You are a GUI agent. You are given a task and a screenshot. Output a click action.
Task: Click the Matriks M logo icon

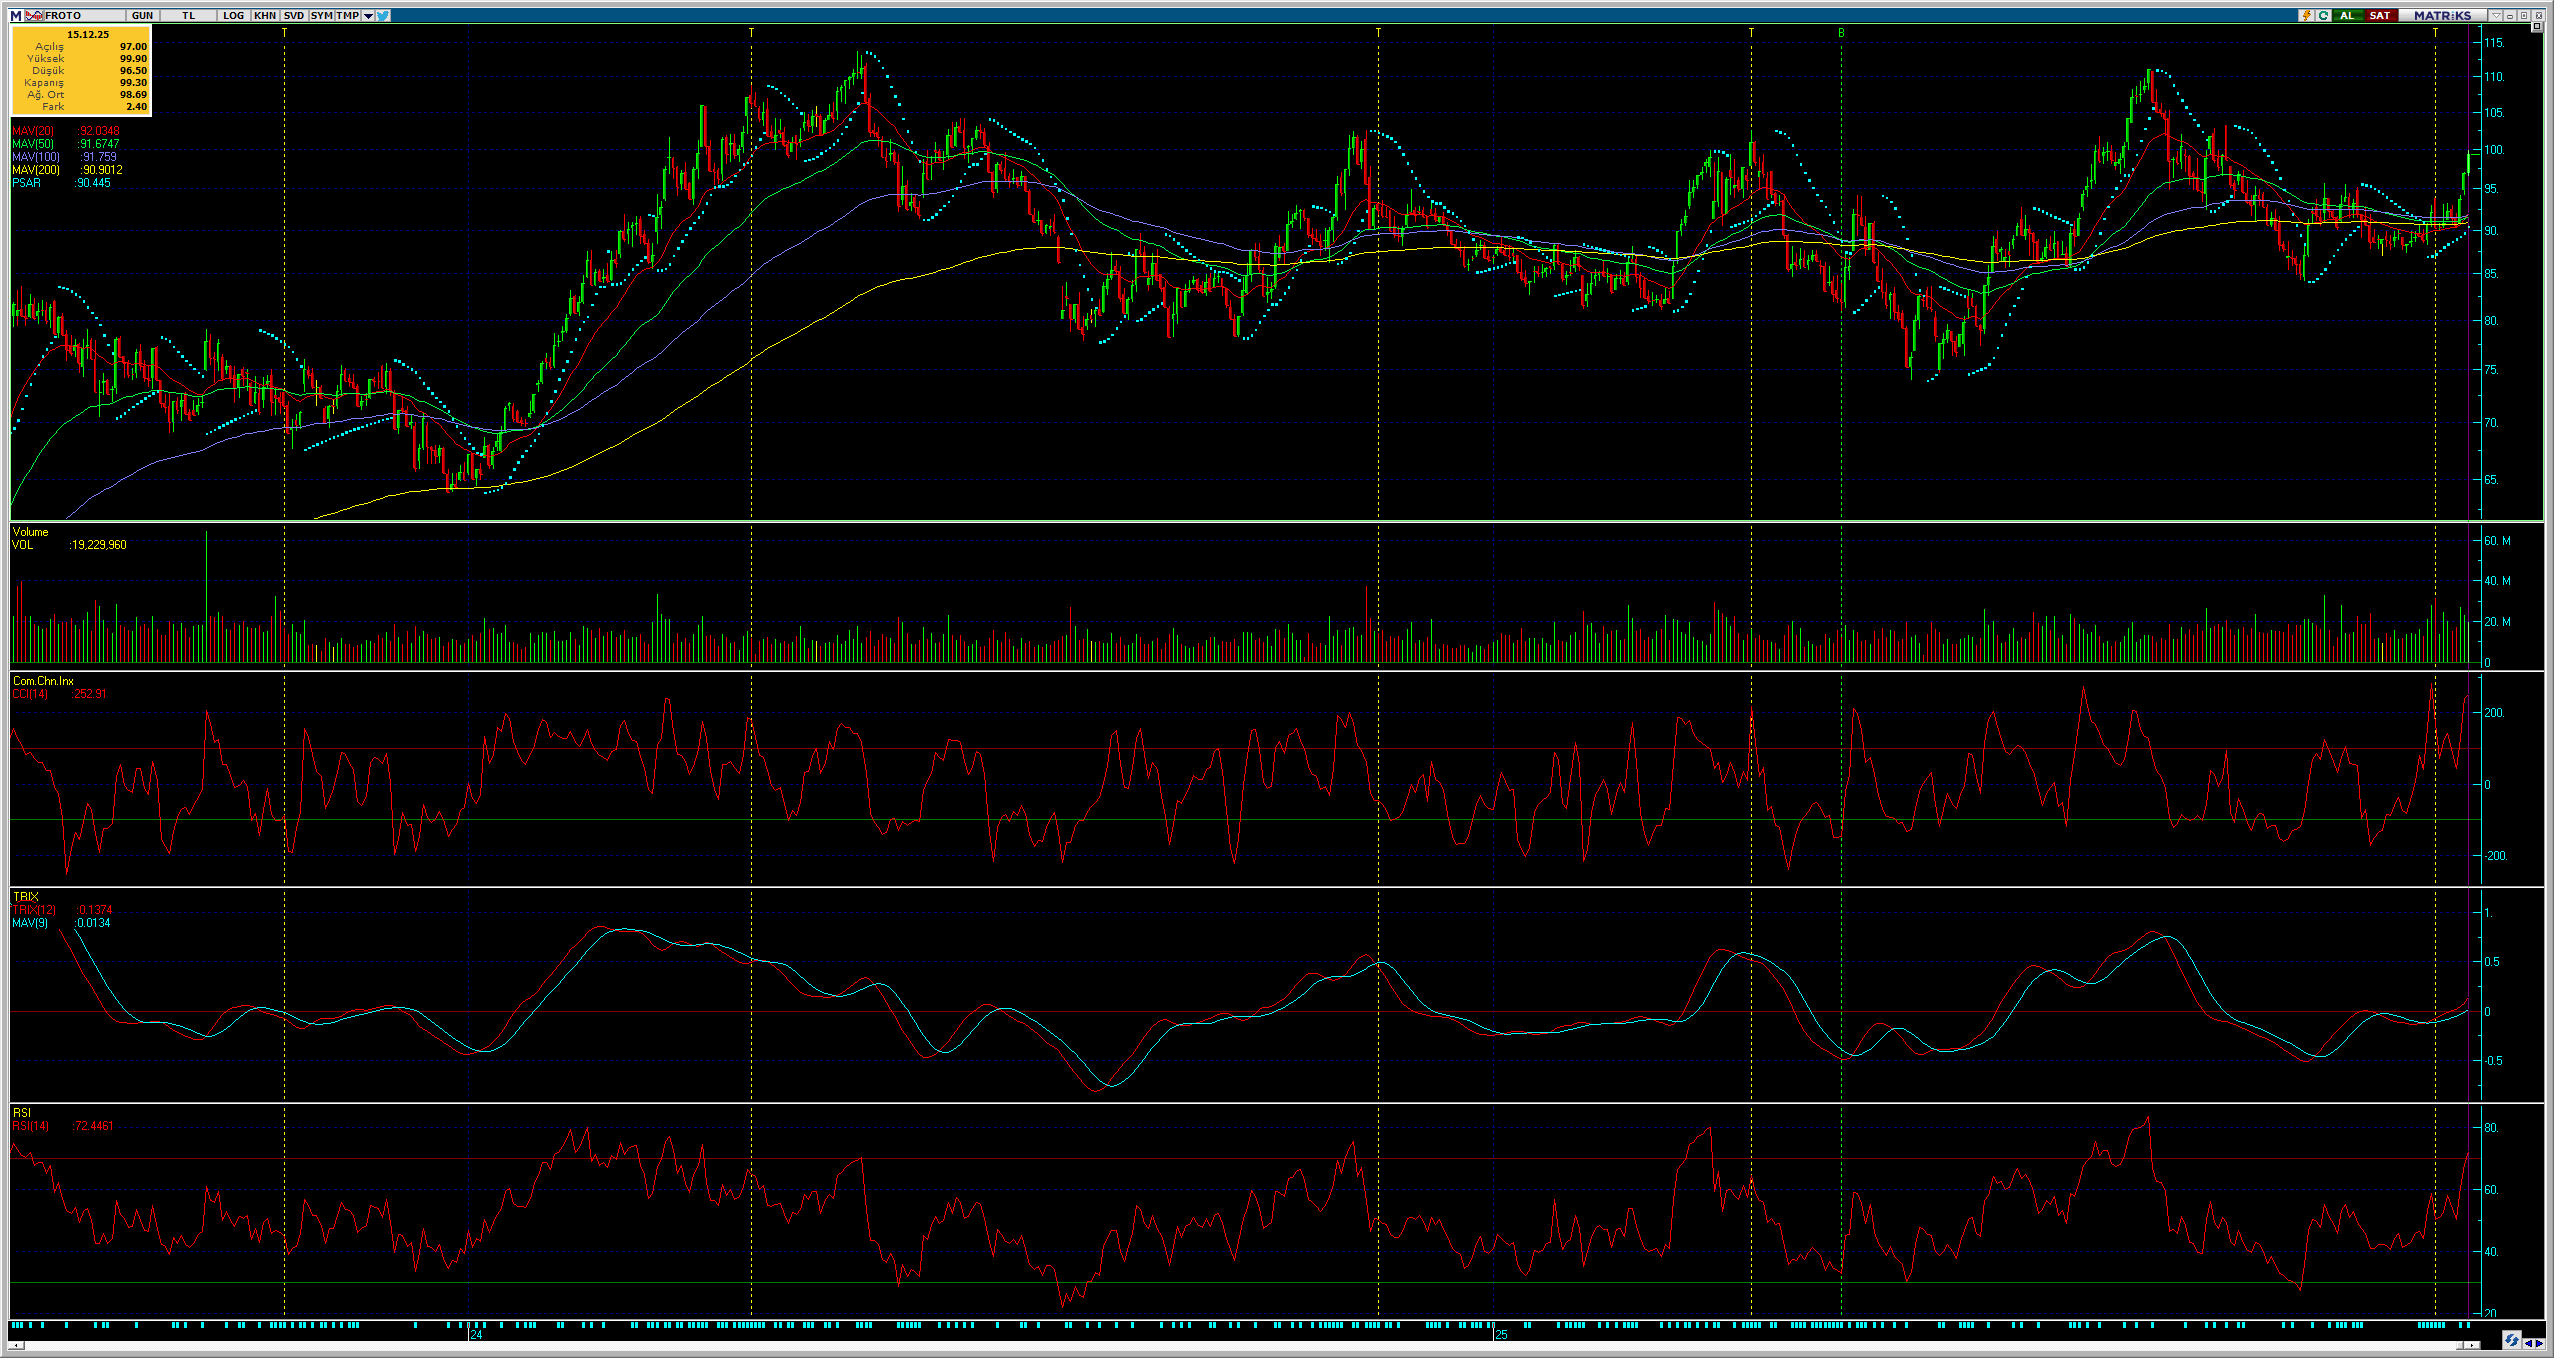[x=15, y=16]
